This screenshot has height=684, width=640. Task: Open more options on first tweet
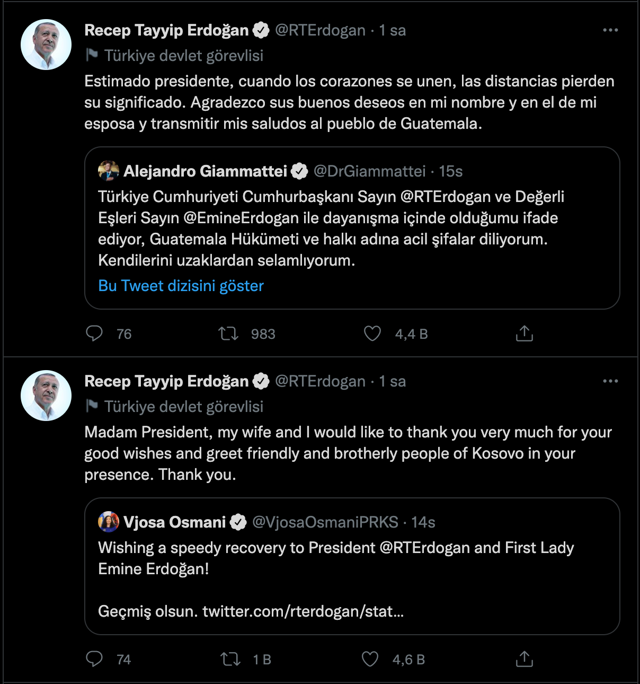[x=610, y=30]
